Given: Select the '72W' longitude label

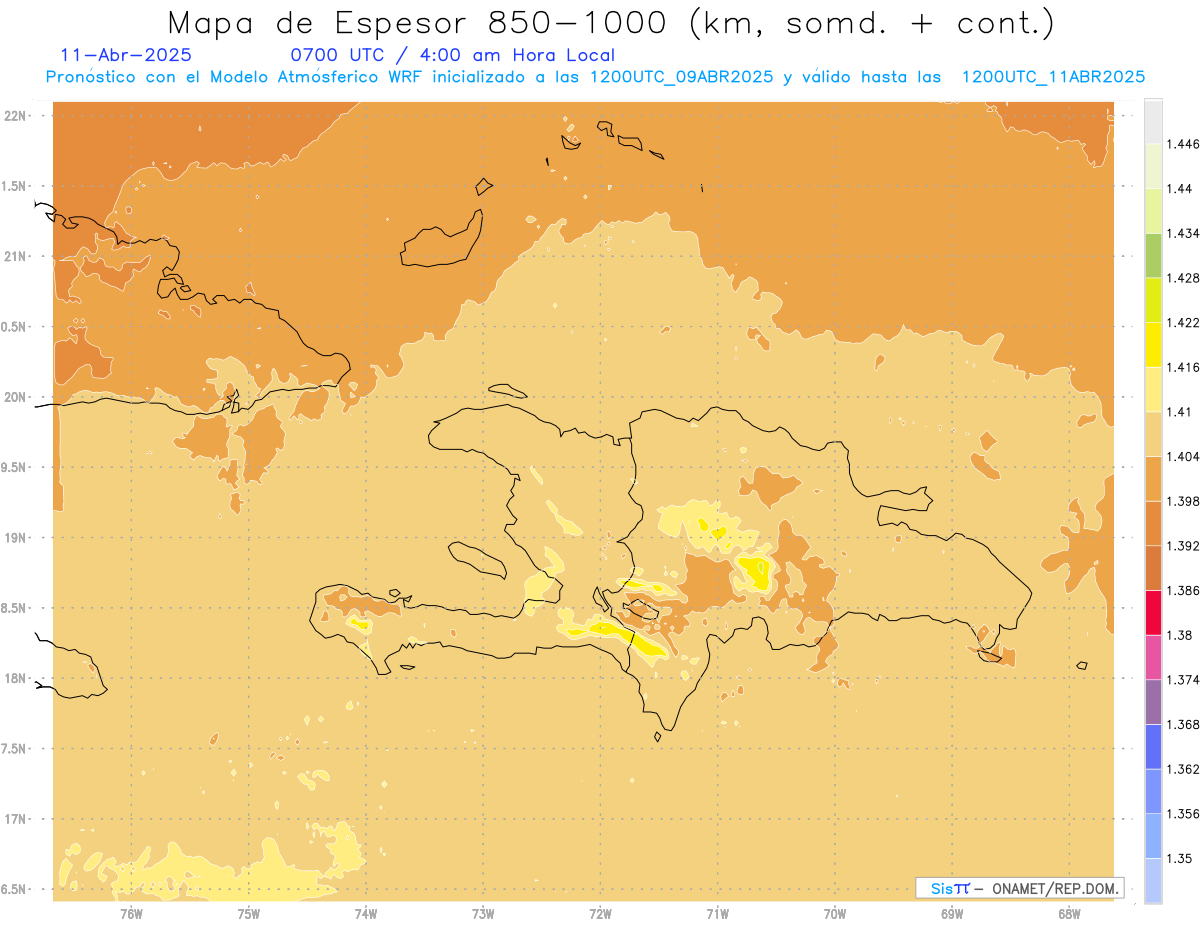Looking at the screenshot, I should coord(601,914).
